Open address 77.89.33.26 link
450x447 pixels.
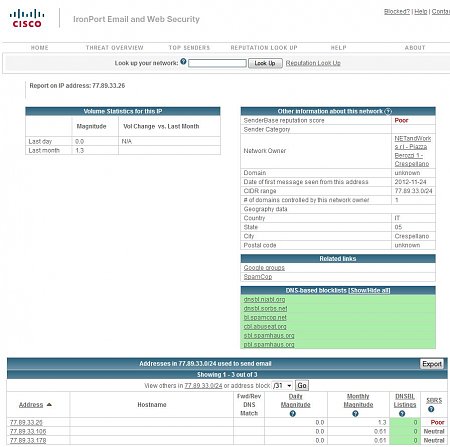click(26, 423)
